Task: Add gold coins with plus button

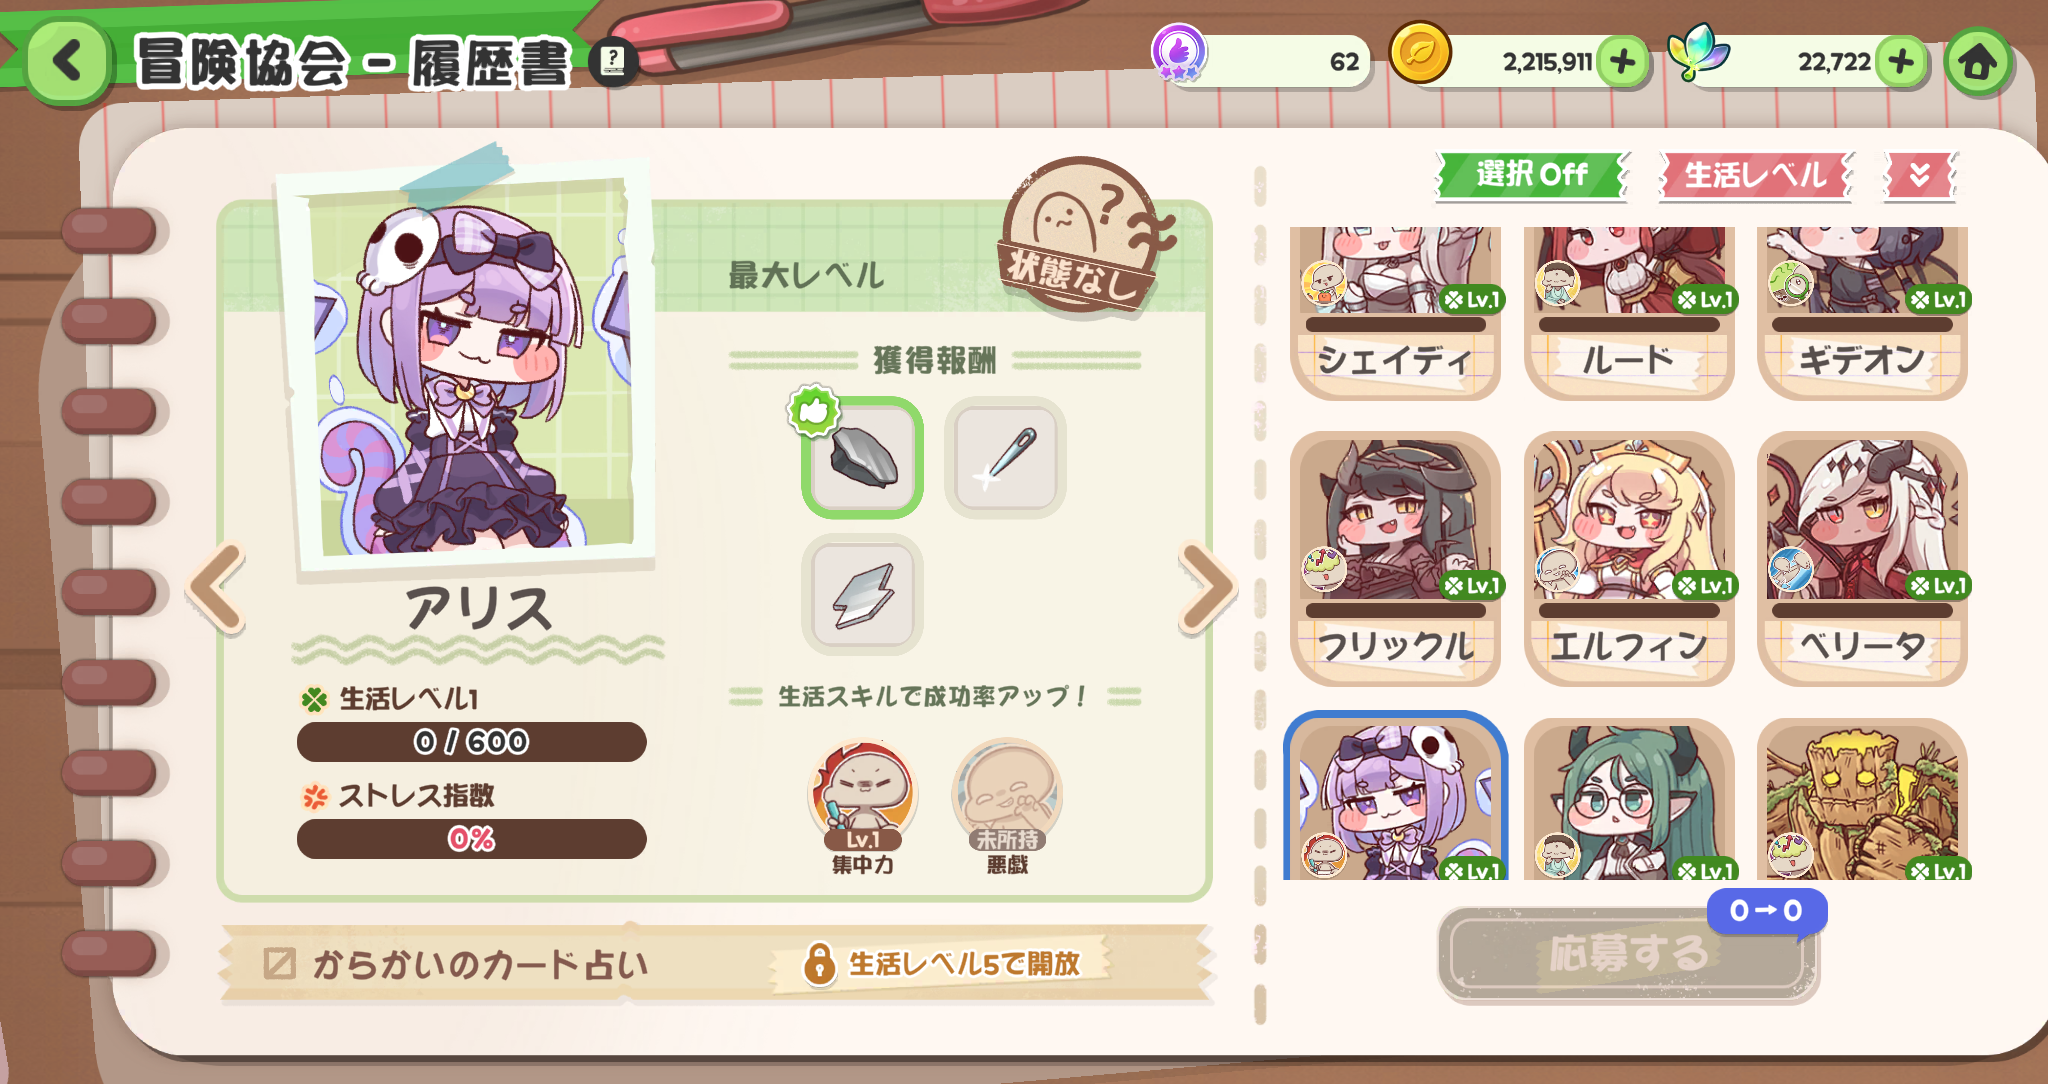Action: pos(1623,62)
